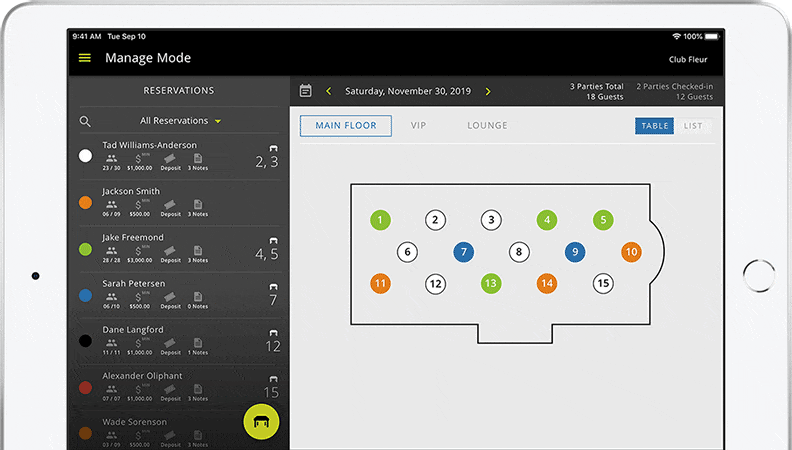Open the calendar date picker icon
Image resolution: width=792 pixels, height=450 pixels.
pyautogui.click(x=306, y=91)
